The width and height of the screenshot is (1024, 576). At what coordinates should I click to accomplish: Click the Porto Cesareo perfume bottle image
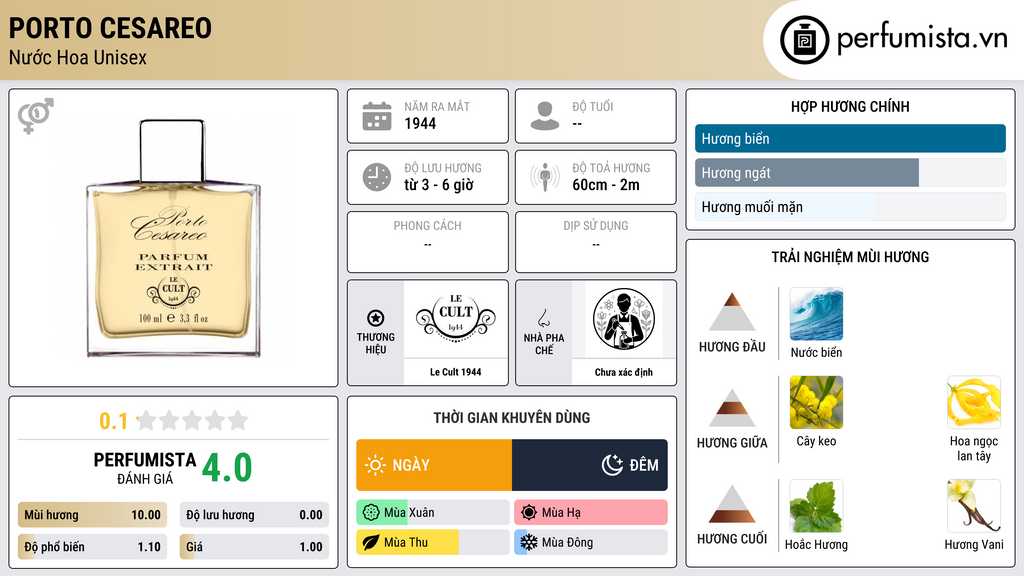[x=174, y=238]
